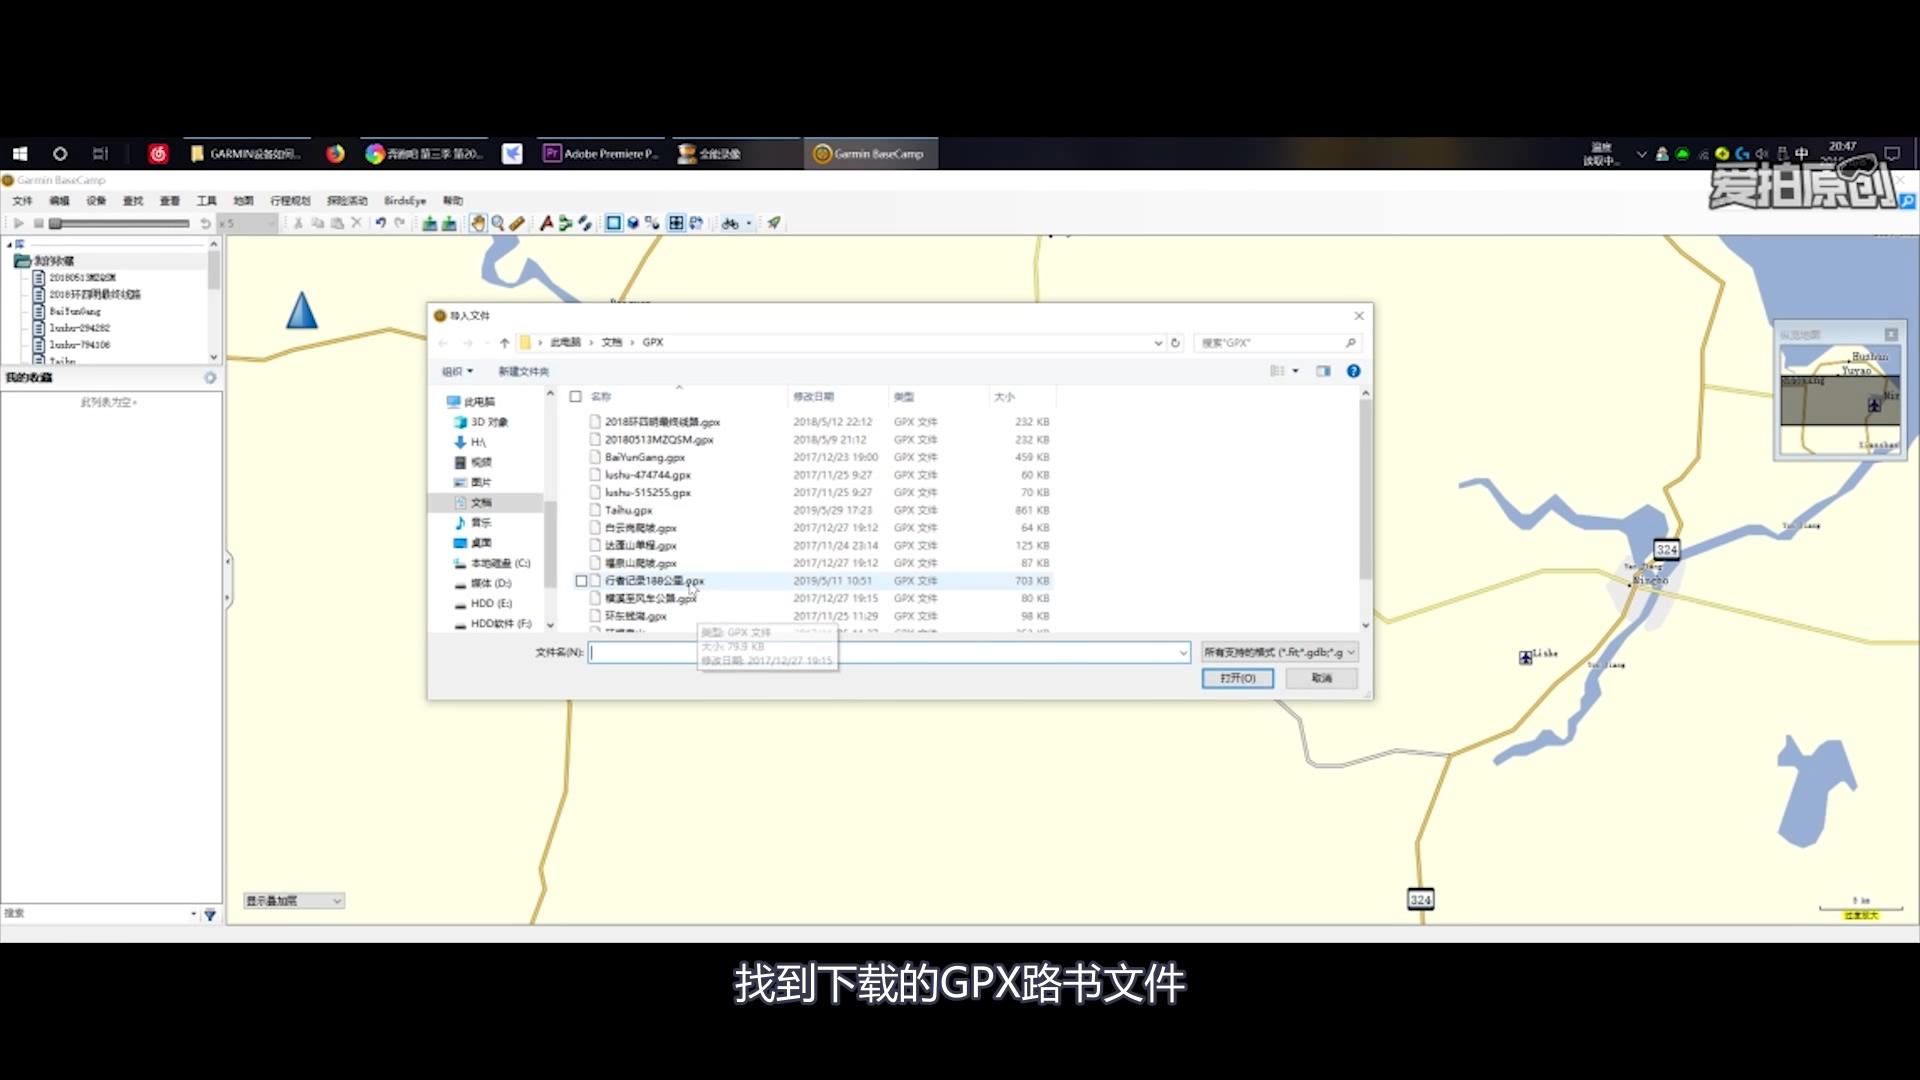Toggle the preview pane icon in the dialog

click(1323, 371)
